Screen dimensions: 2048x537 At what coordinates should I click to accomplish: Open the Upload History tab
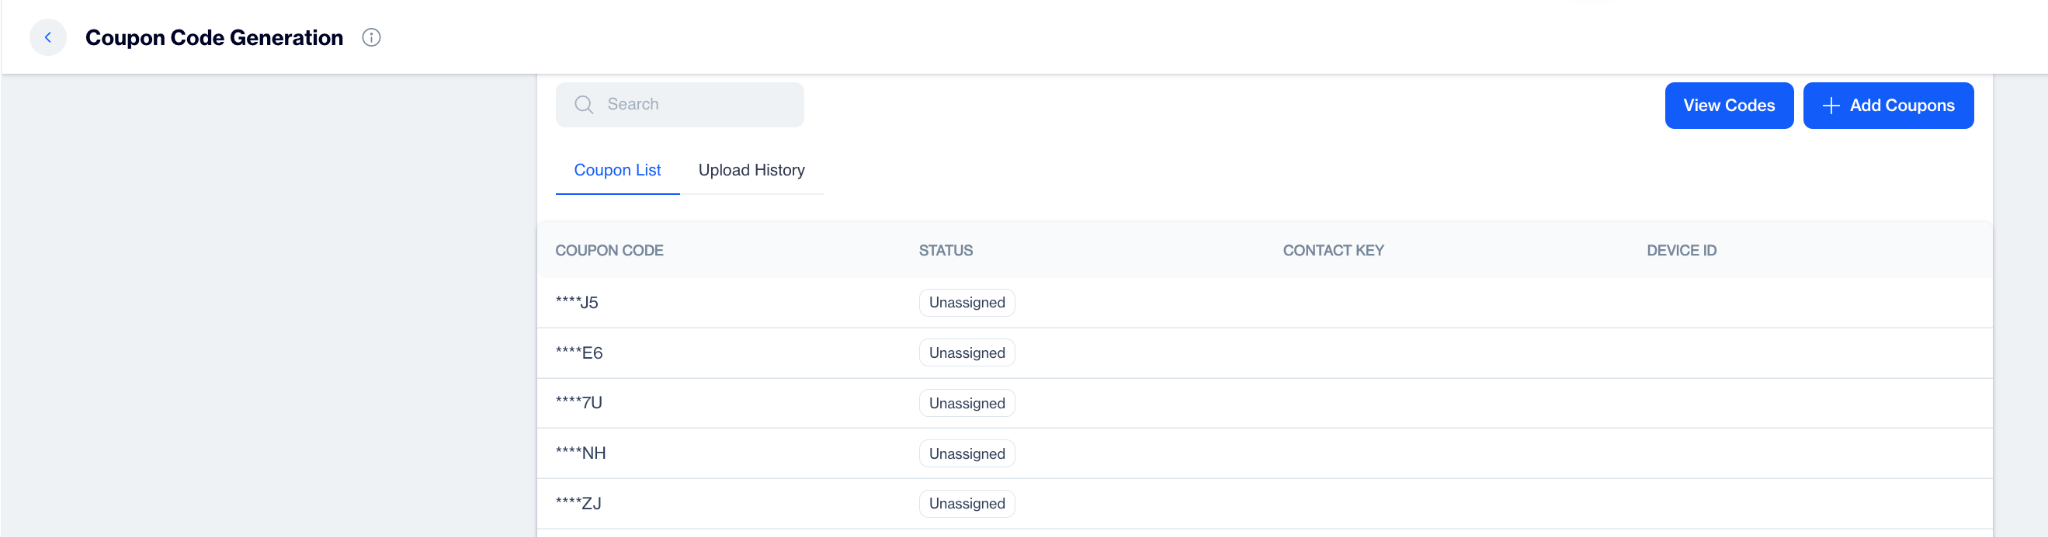click(751, 170)
